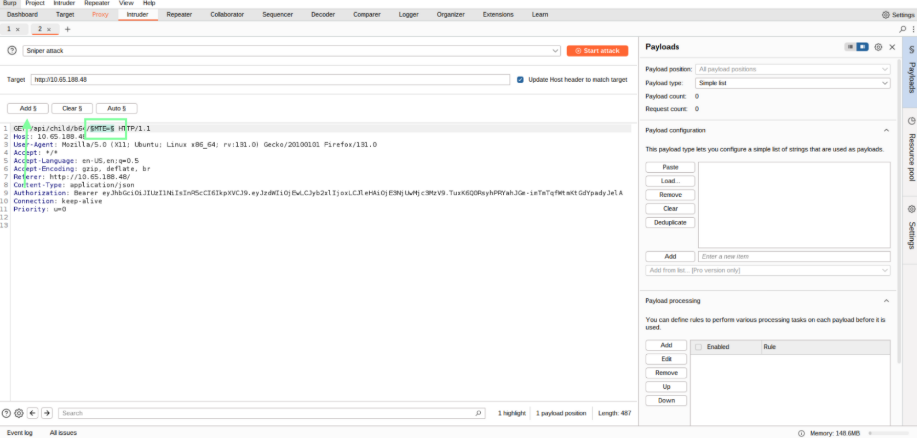Click the back arrow in search bar

(32, 412)
